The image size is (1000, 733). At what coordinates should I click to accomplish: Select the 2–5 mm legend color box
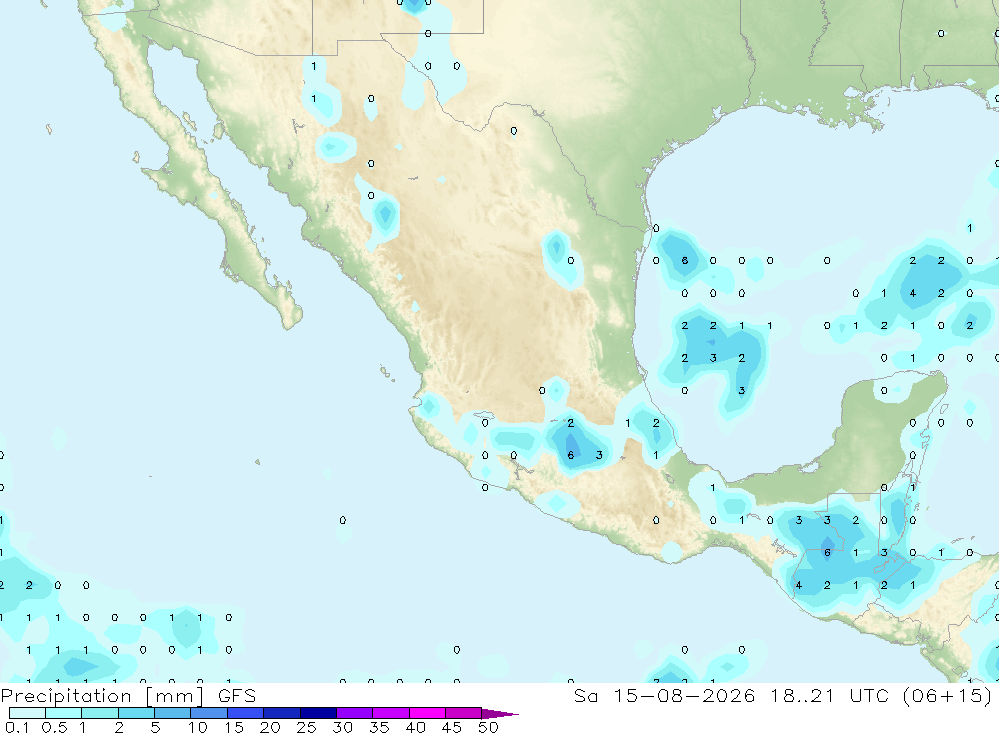(136, 713)
